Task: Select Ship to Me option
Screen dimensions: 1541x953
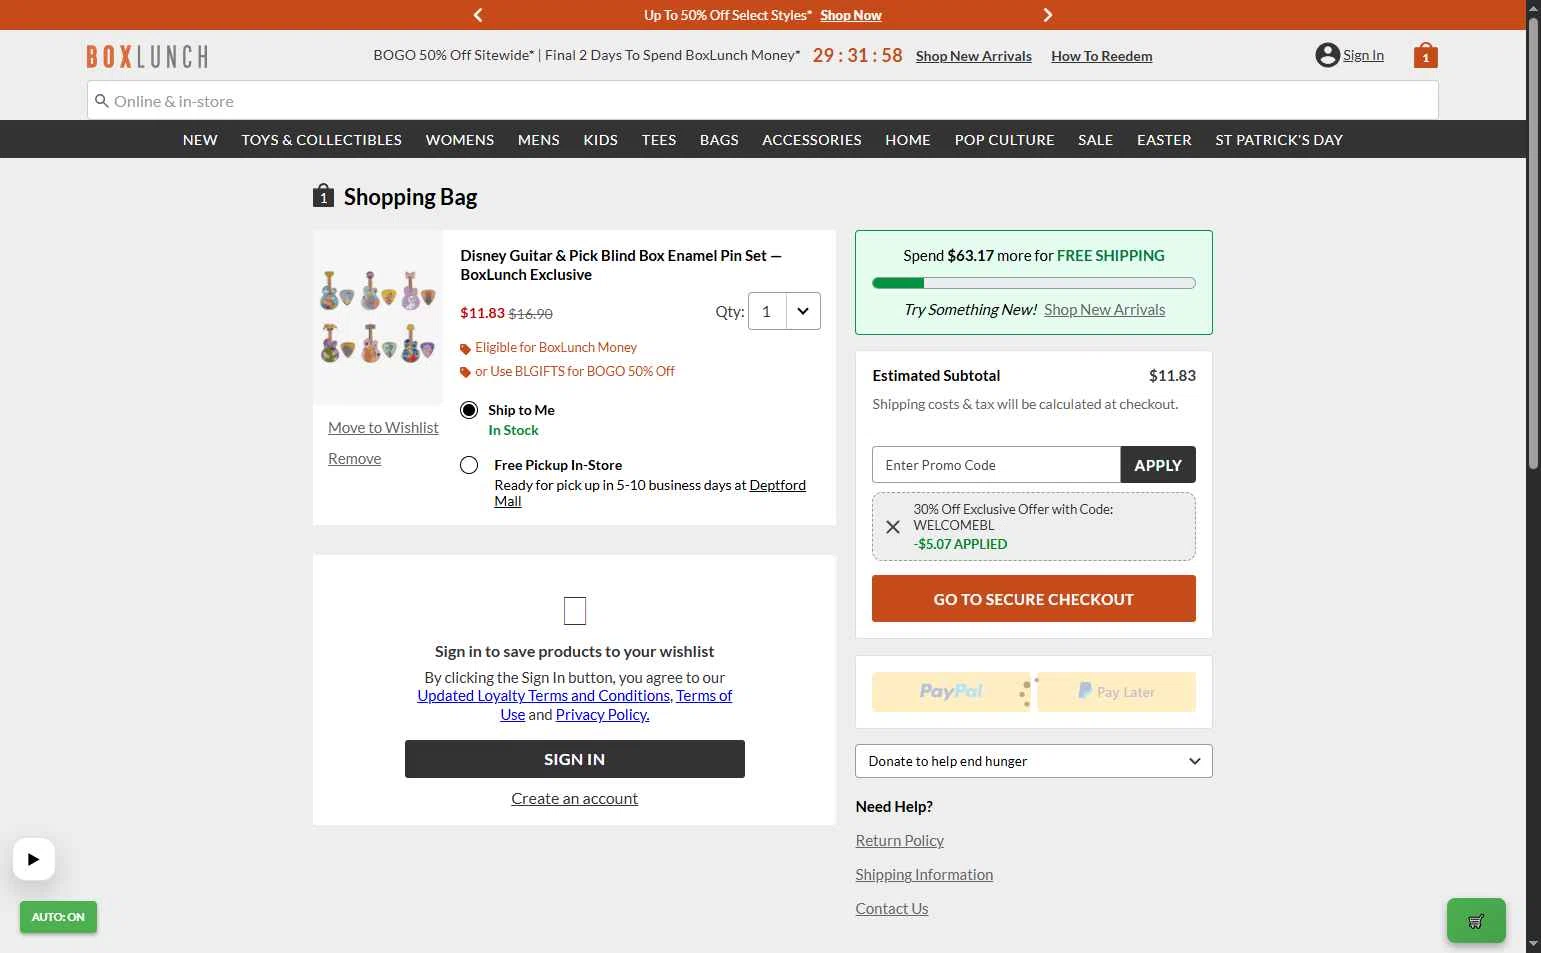Action: click(469, 410)
